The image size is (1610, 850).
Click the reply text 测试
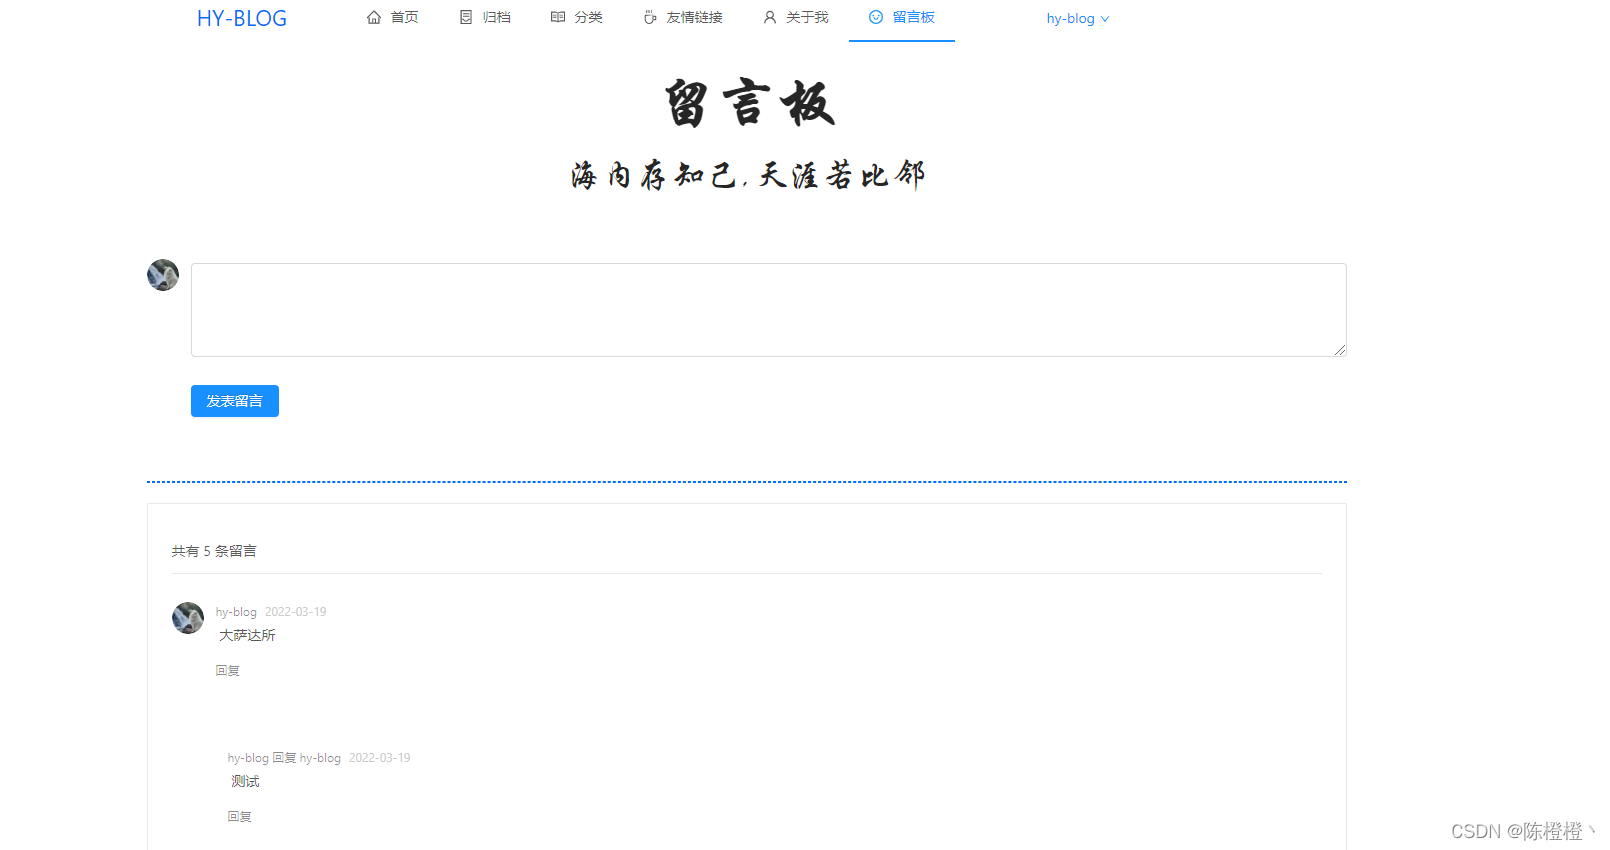click(x=245, y=781)
